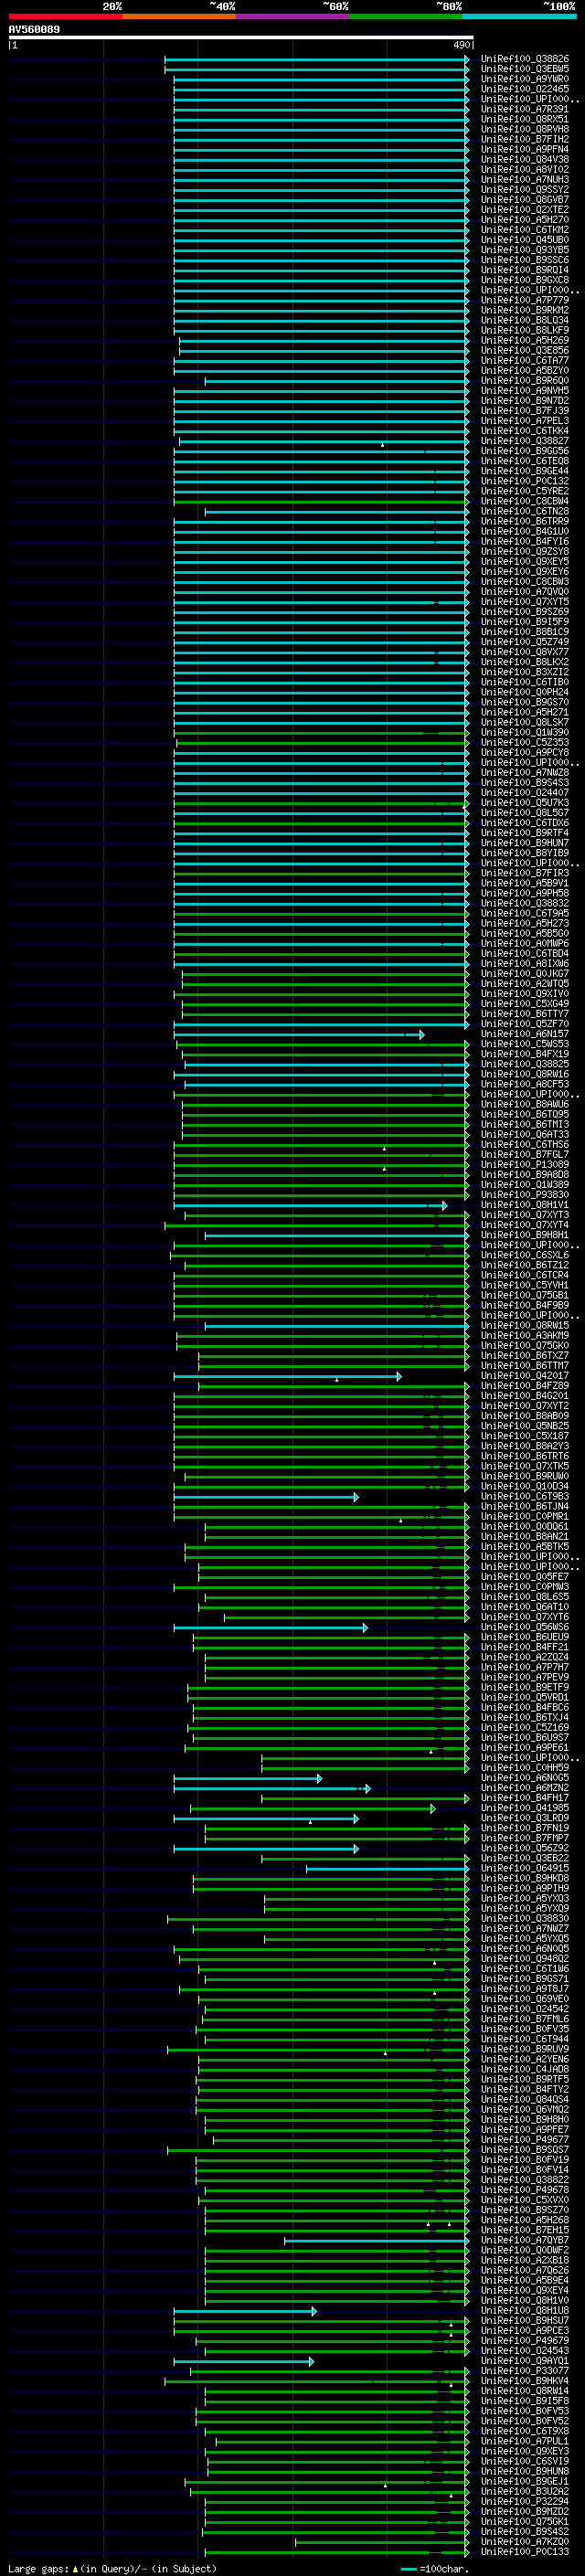Select the UniRef100_B8LKF9 label
This screenshot has height=2576, width=585.
[525, 330]
